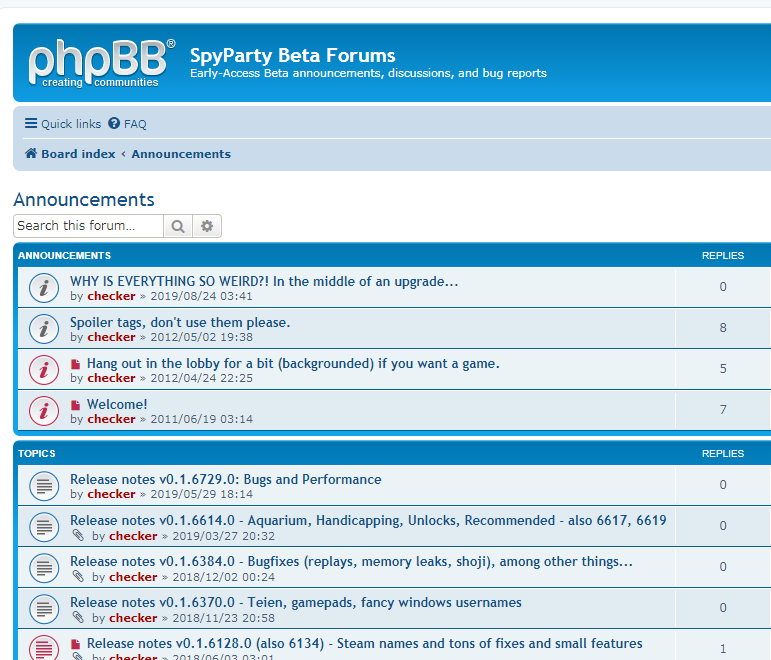The image size is (771, 660).
Task: Click the Announcements forum title heading
Action: click(x=84, y=200)
